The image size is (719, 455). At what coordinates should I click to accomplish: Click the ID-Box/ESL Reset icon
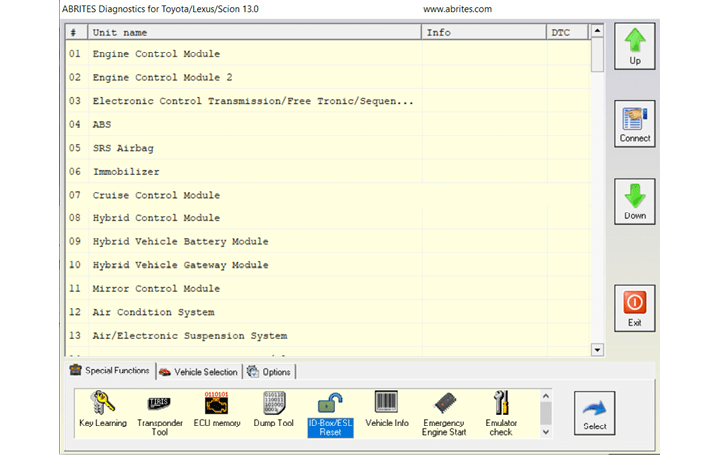click(330, 411)
